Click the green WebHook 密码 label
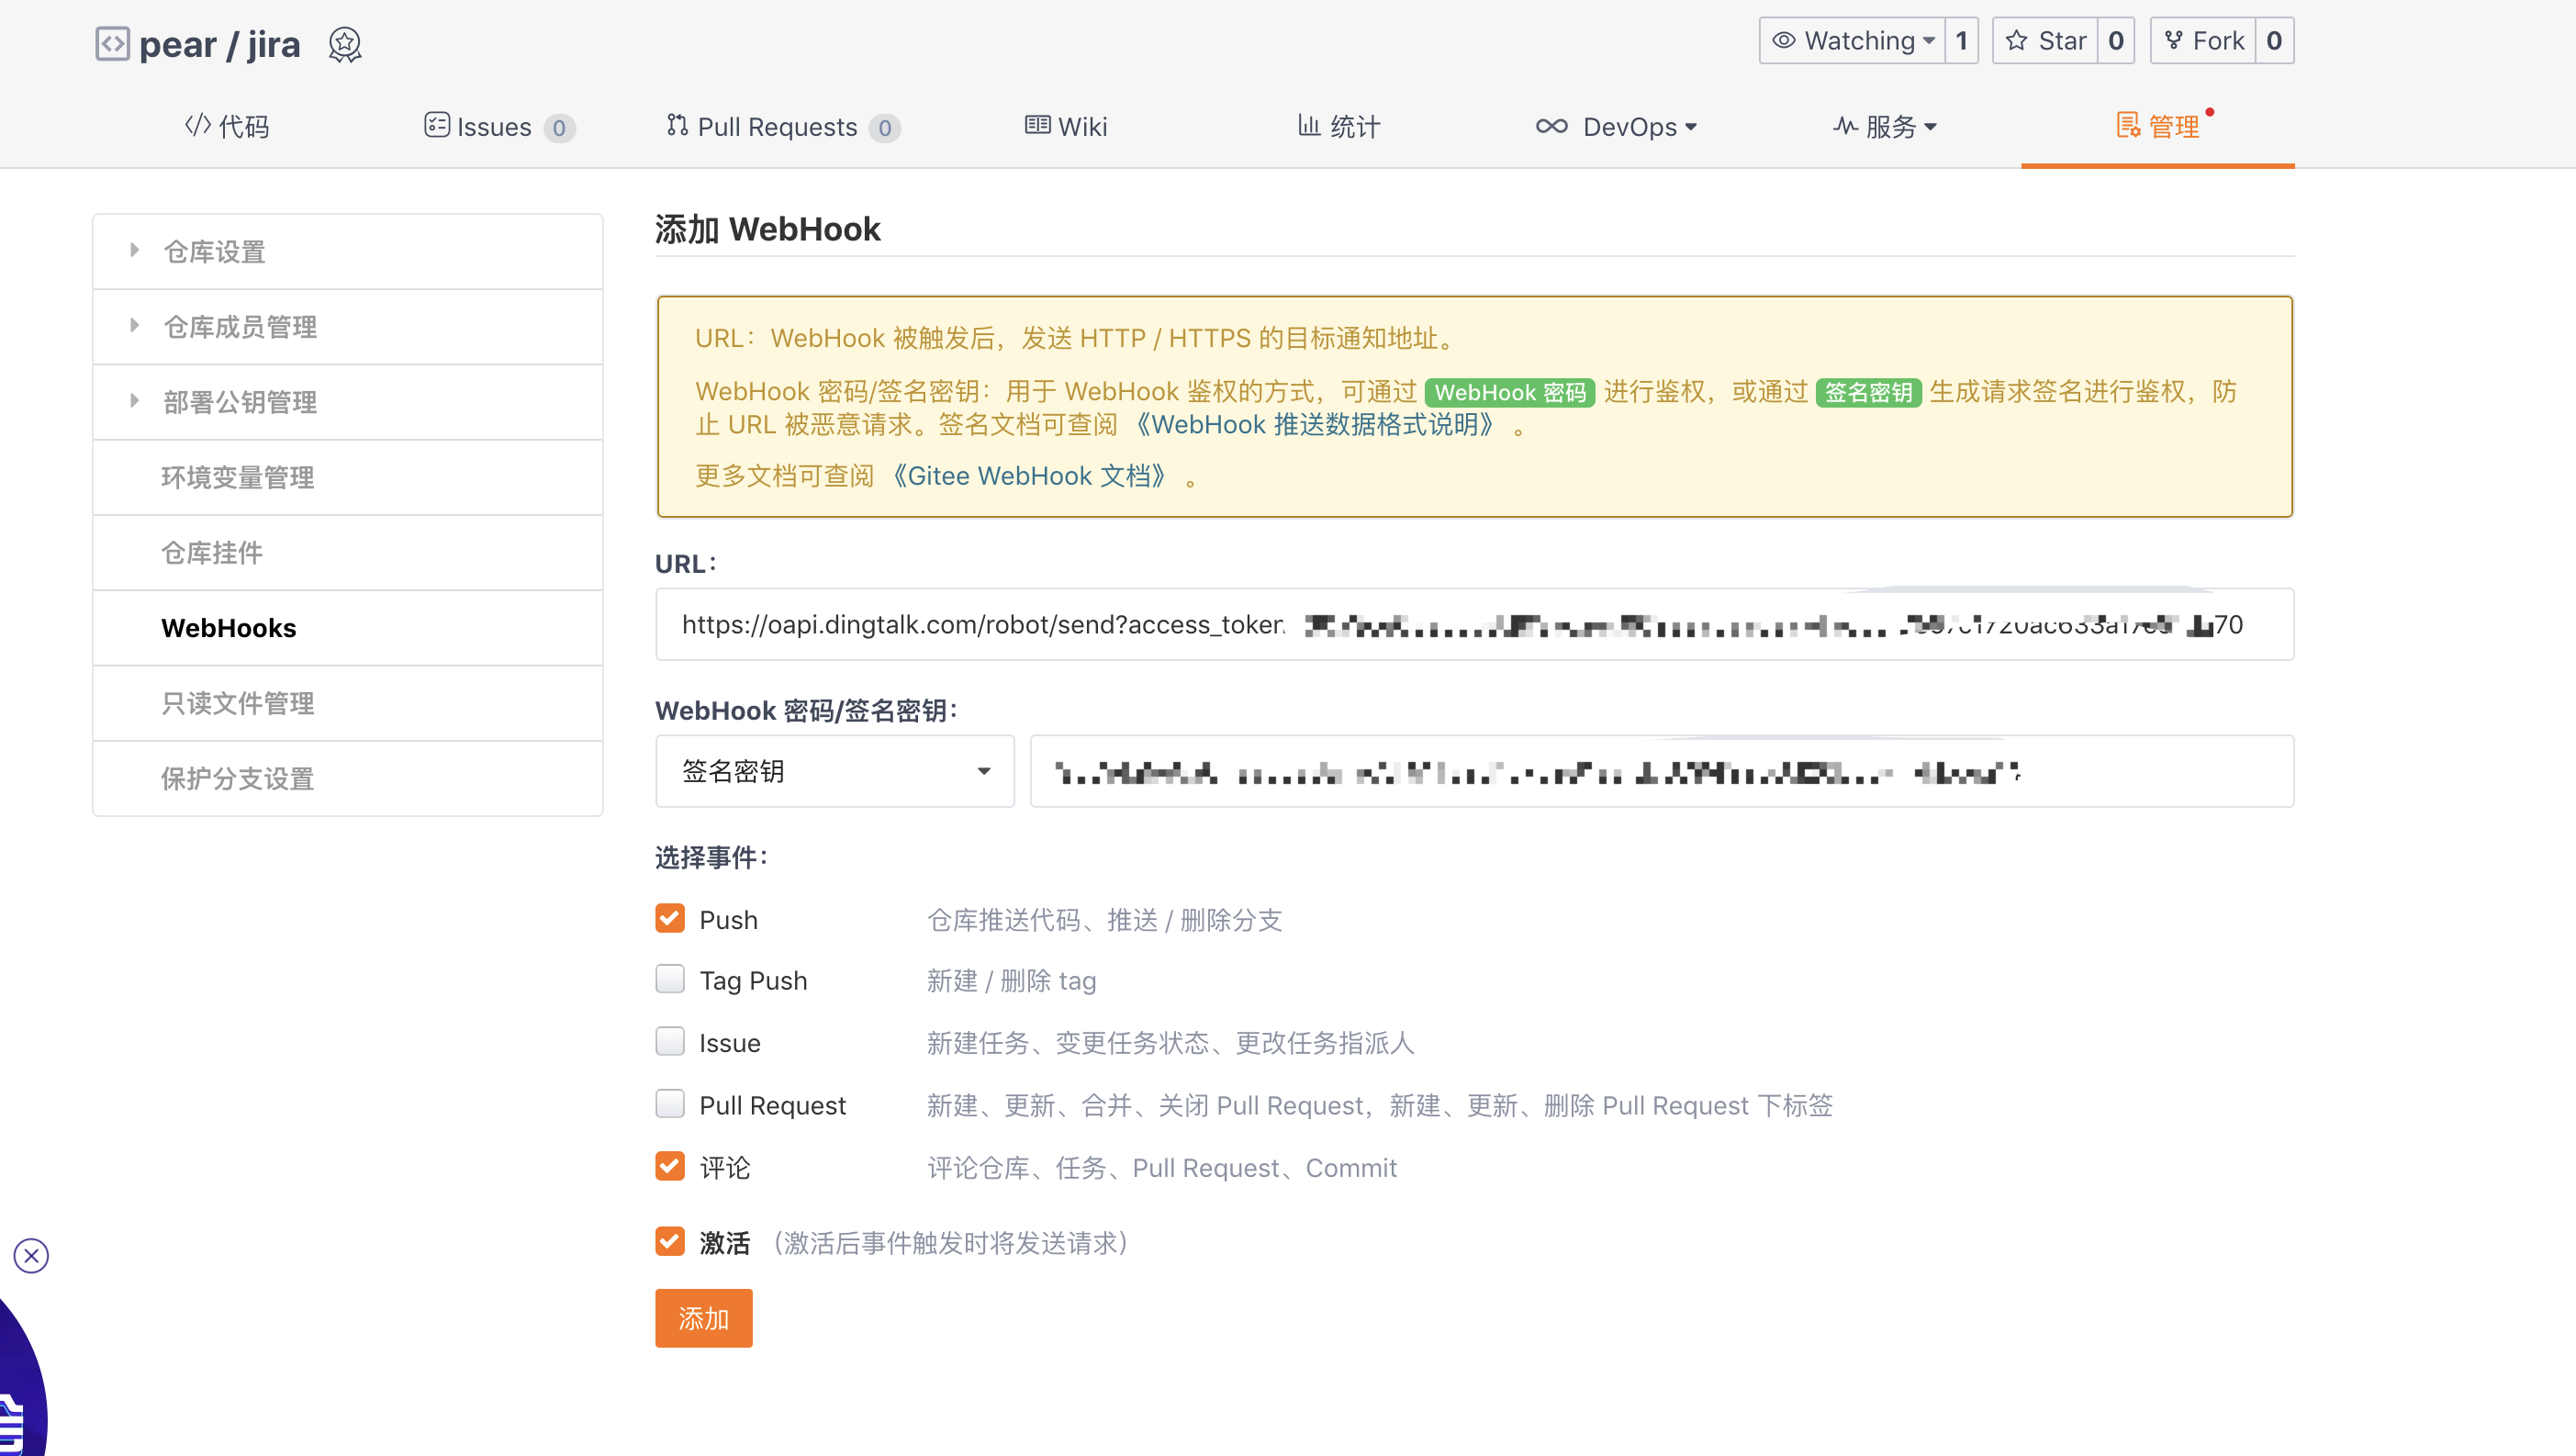Screen dimensions: 2576x1456 coord(1510,392)
